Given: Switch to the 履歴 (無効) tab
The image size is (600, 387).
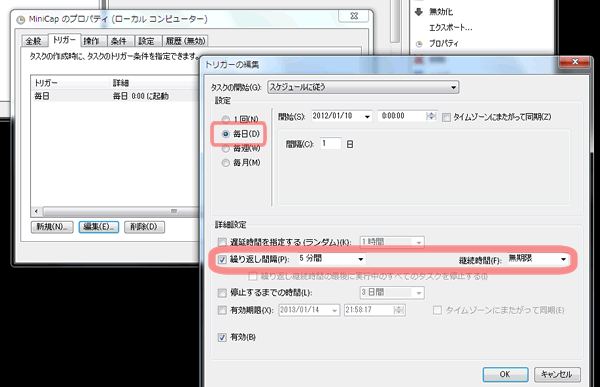Looking at the screenshot, I should (x=186, y=41).
